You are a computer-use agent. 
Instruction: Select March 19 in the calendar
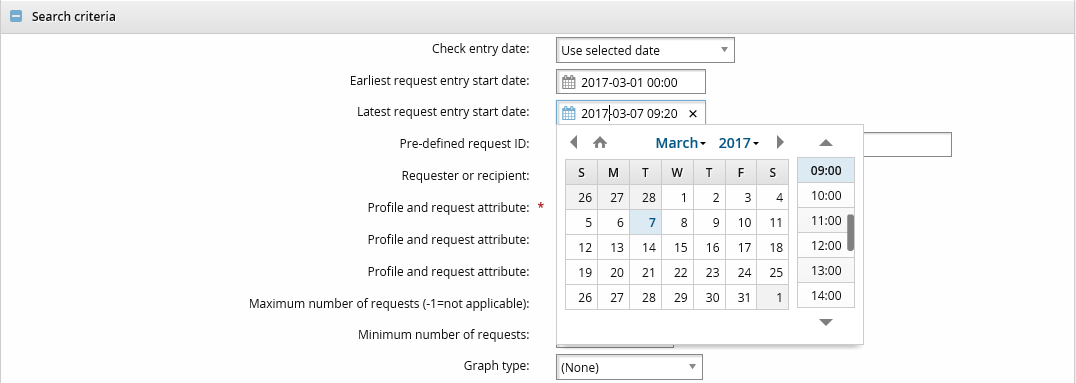pyautogui.click(x=582, y=272)
